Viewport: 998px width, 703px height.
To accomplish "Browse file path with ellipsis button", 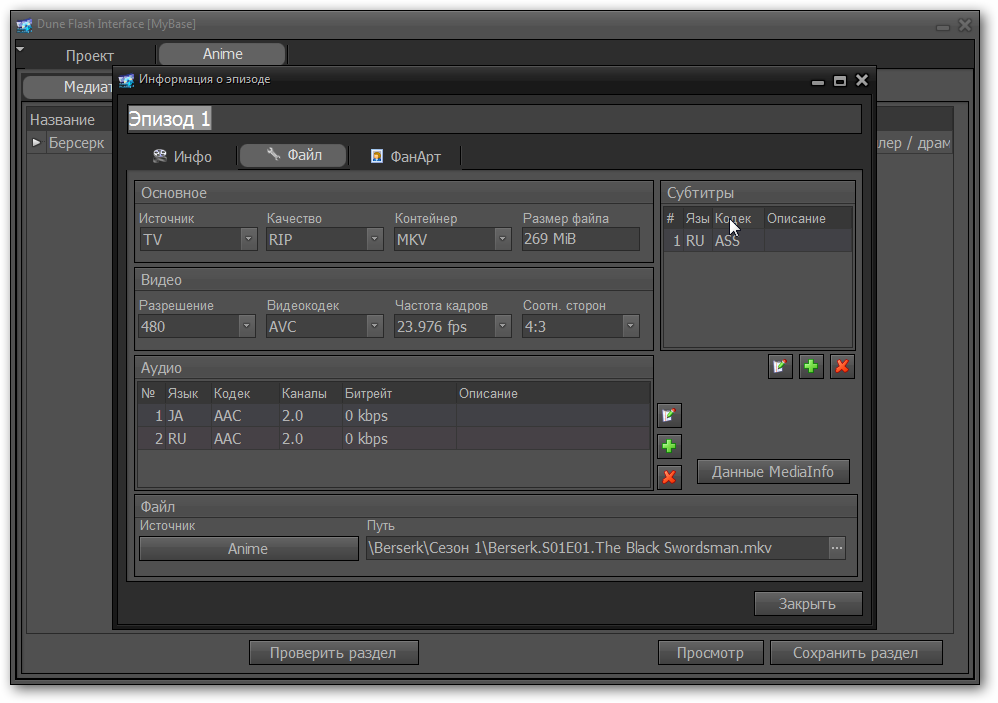I will [836, 548].
